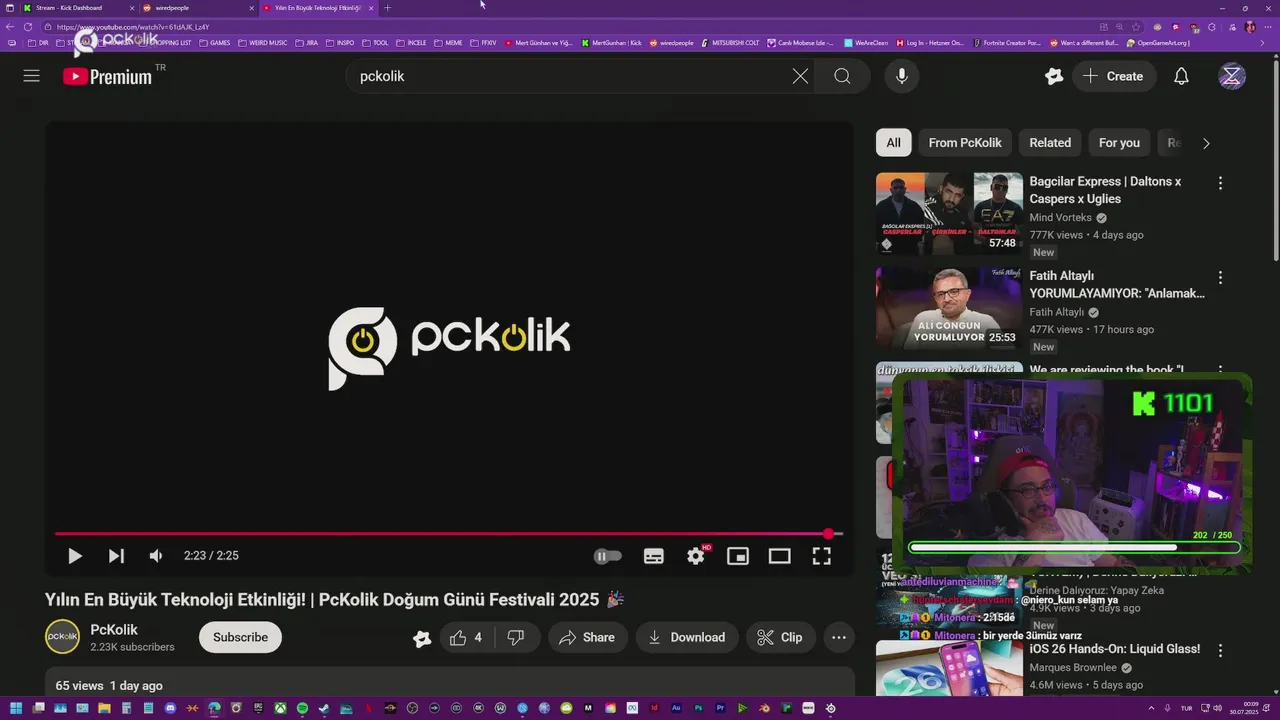Open Bagcilar Express Daltons x Caspers title

click(x=1105, y=190)
